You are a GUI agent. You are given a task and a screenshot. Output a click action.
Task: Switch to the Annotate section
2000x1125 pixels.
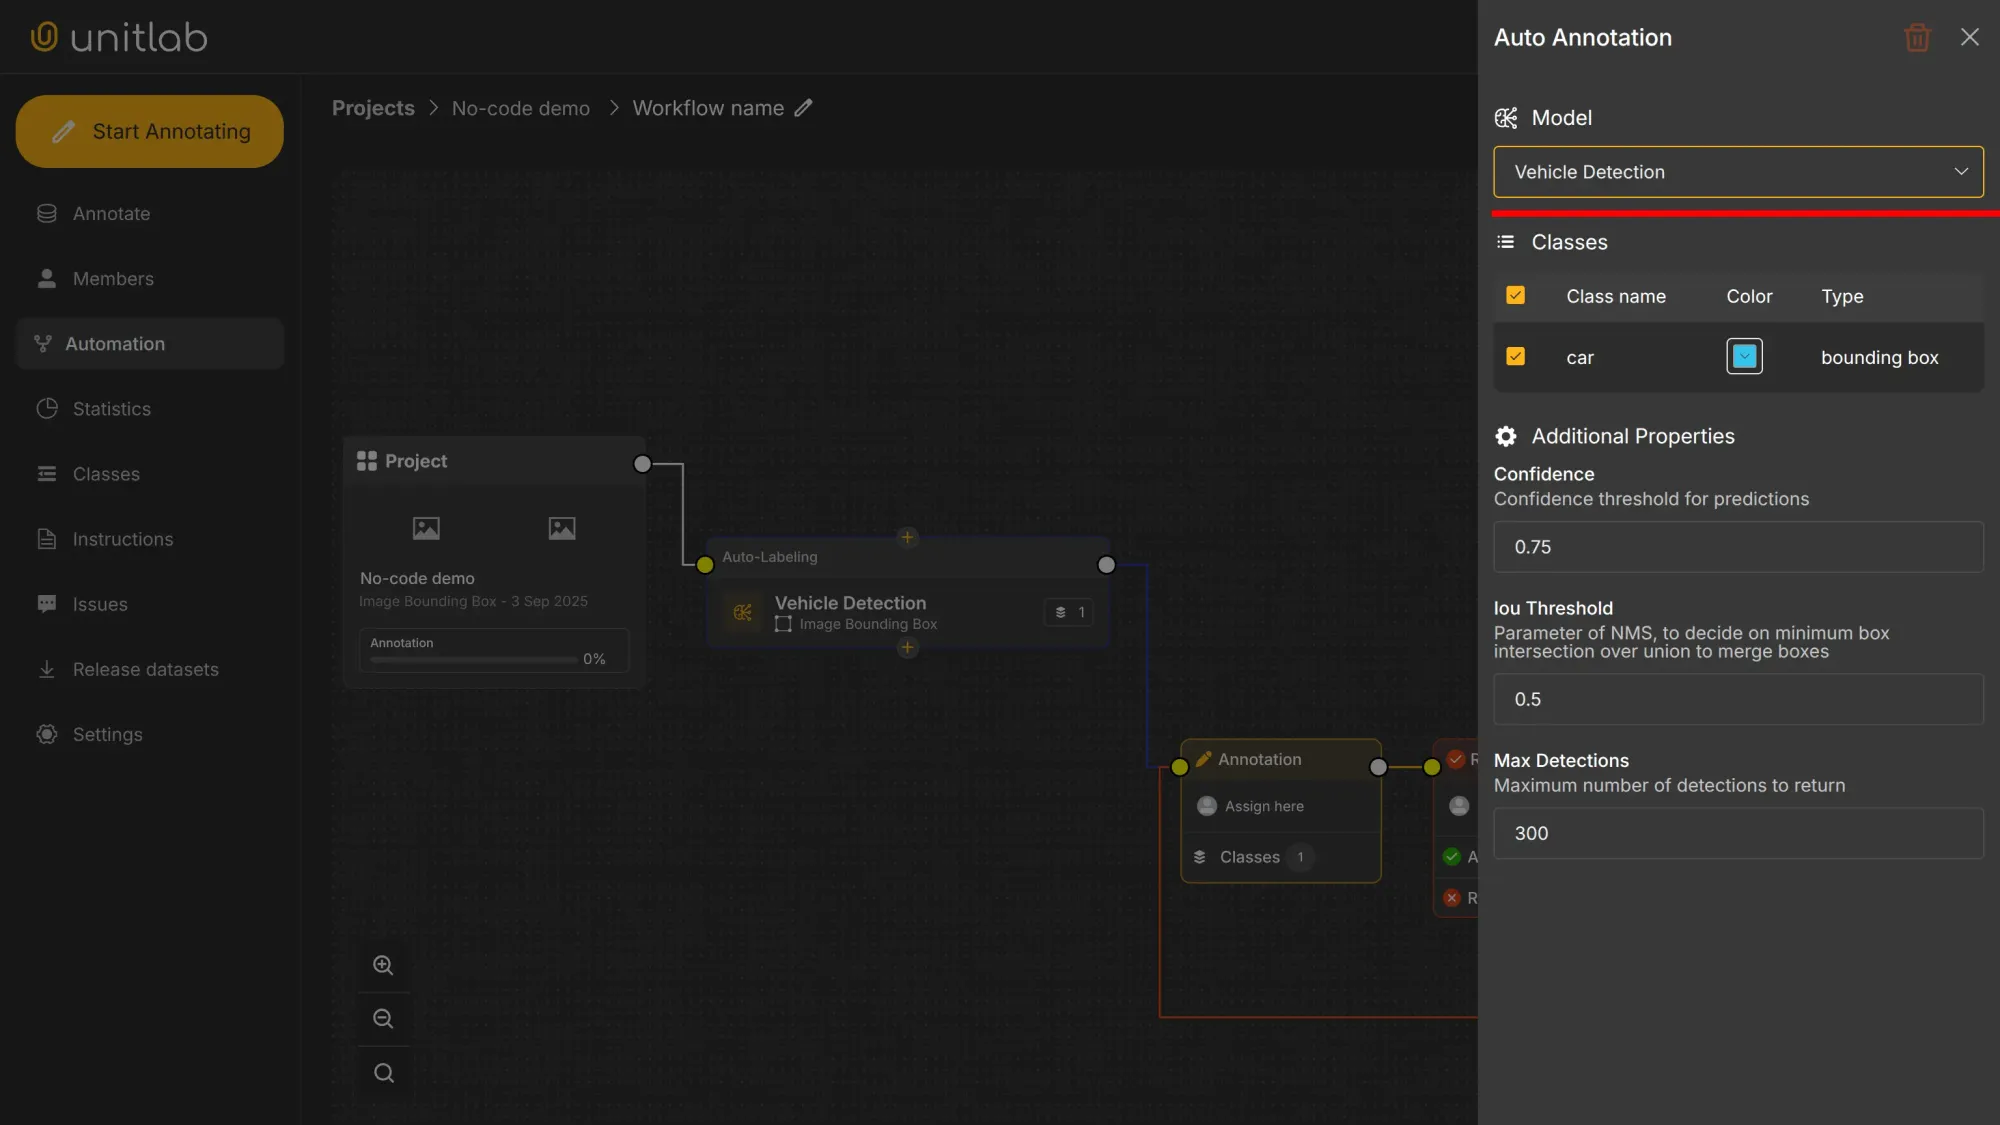pos(46,213)
